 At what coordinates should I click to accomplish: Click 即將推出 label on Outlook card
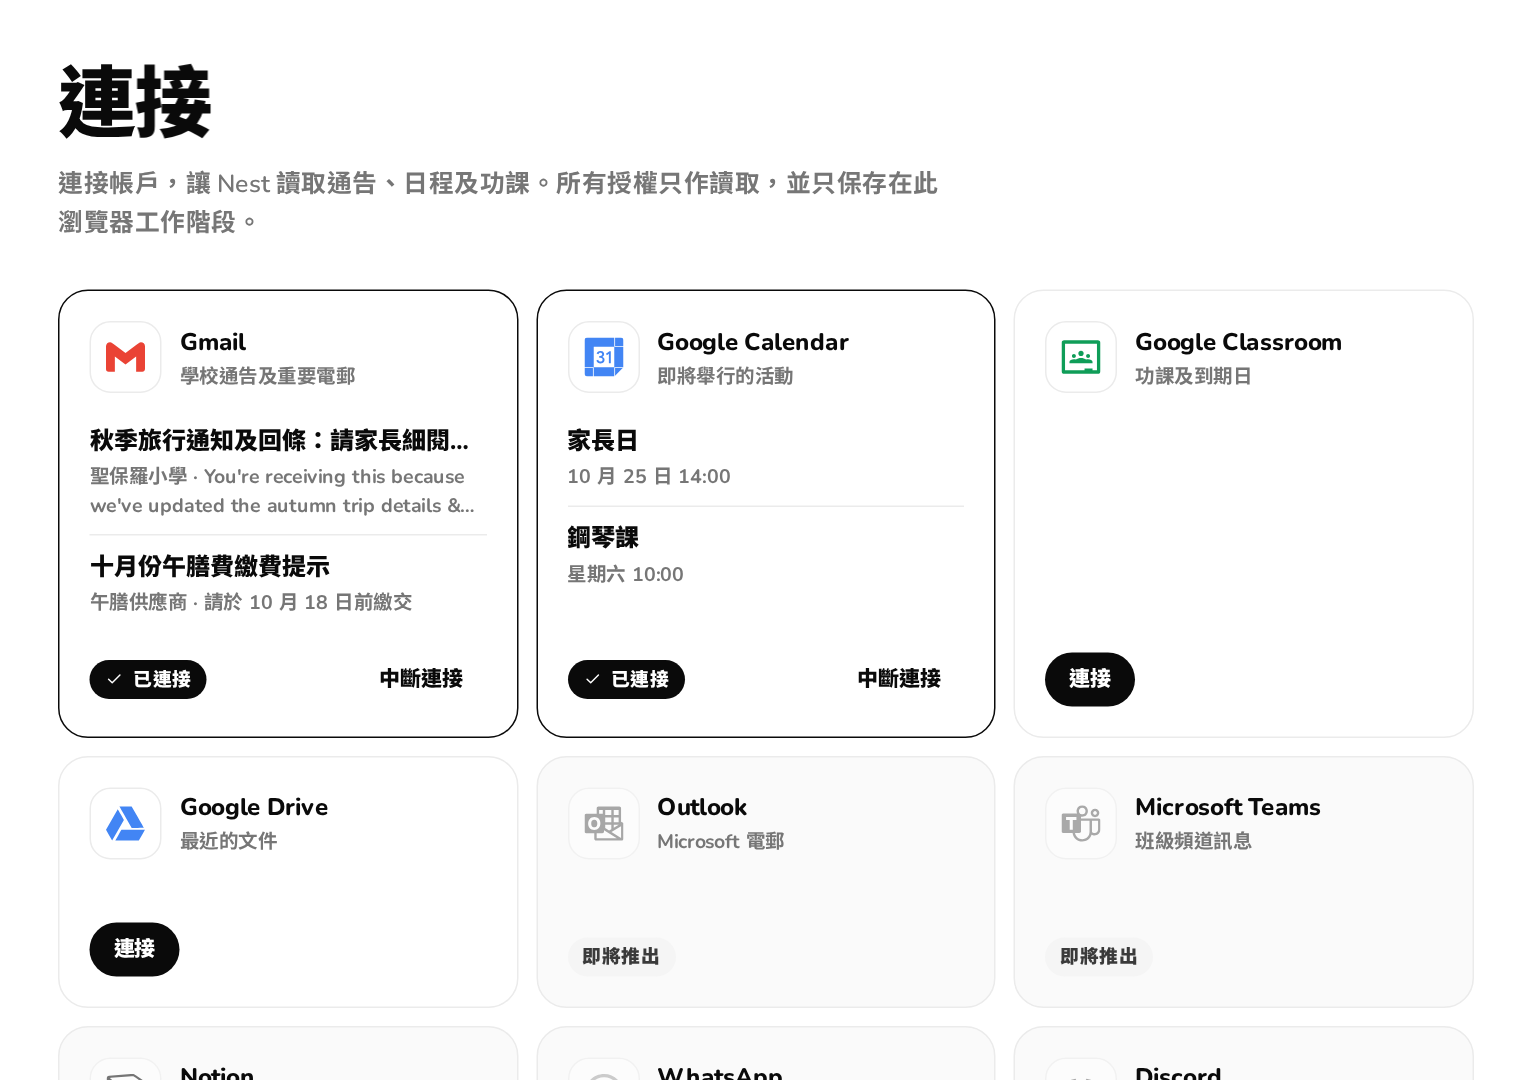click(621, 957)
